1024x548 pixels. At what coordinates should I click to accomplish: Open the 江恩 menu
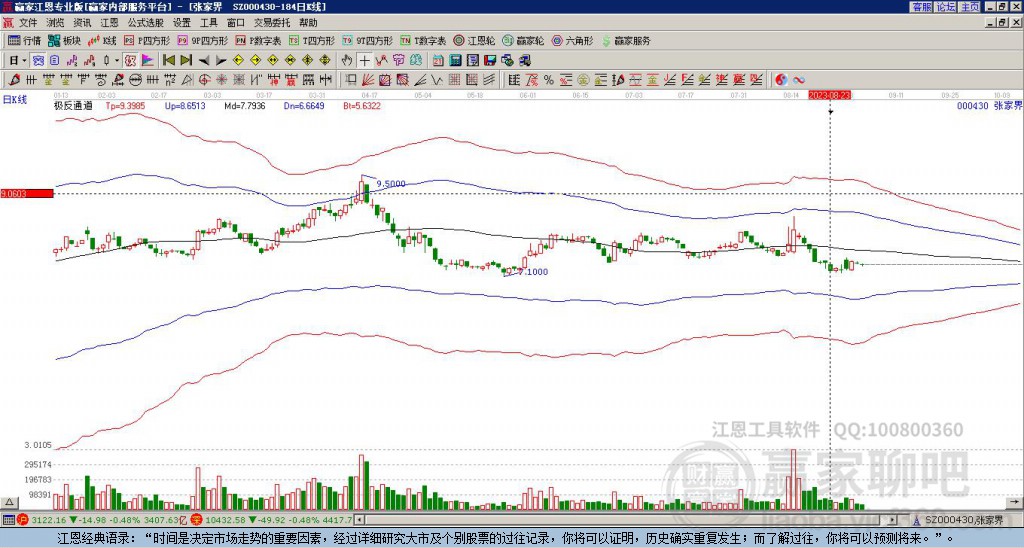(109, 23)
